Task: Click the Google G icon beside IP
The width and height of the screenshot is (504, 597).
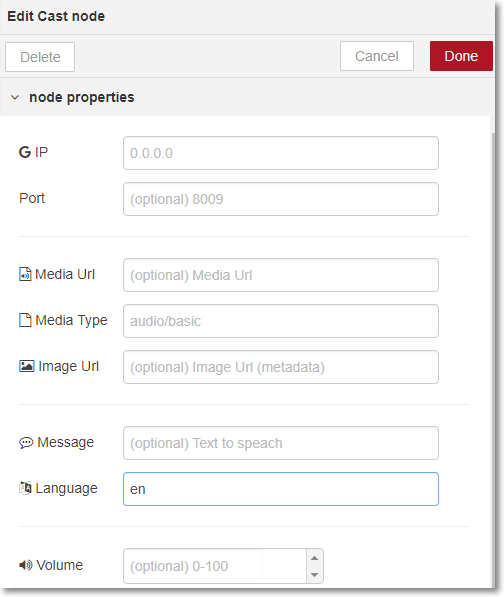Action: (x=25, y=152)
